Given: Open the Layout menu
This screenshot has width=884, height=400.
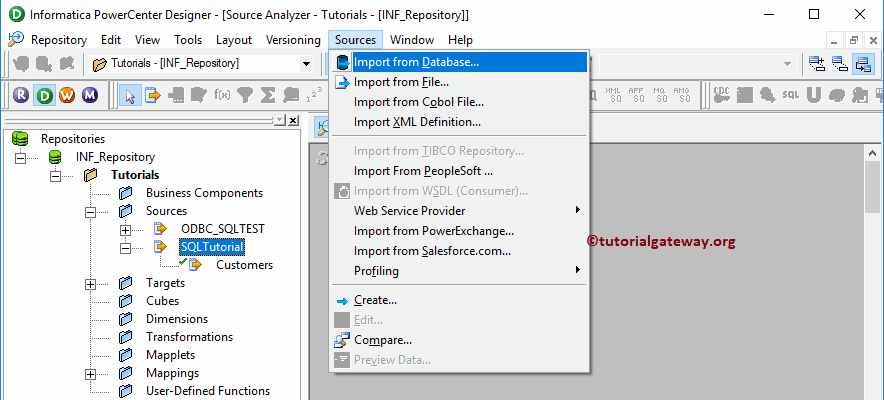Looking at the screenshot, I should point(234,40).
